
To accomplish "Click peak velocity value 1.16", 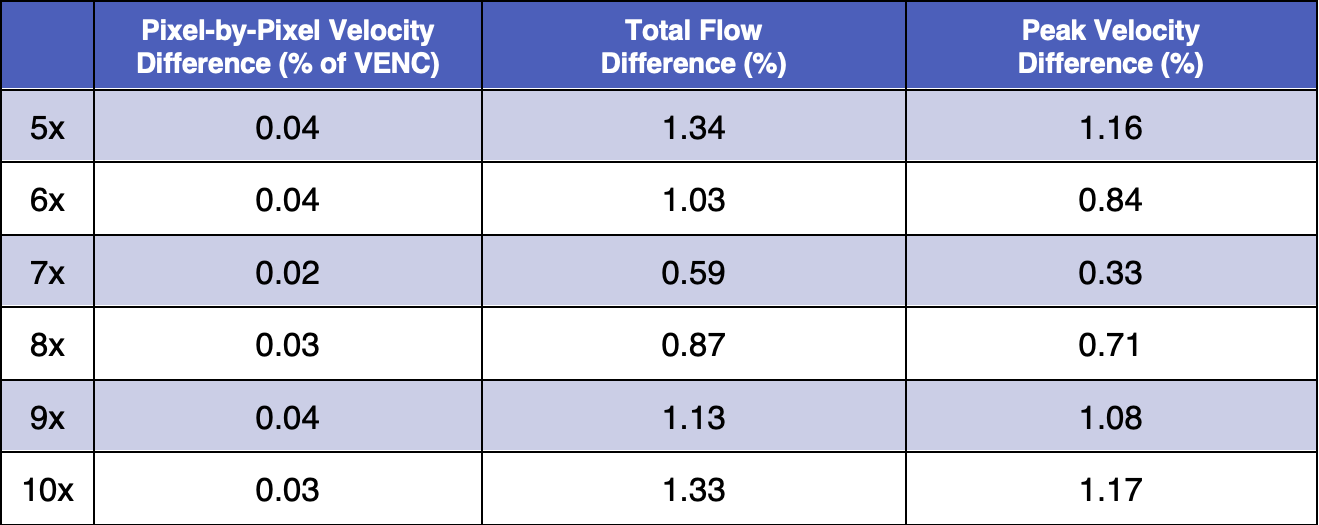I will pyautogui.click(x=1110, y=127).
